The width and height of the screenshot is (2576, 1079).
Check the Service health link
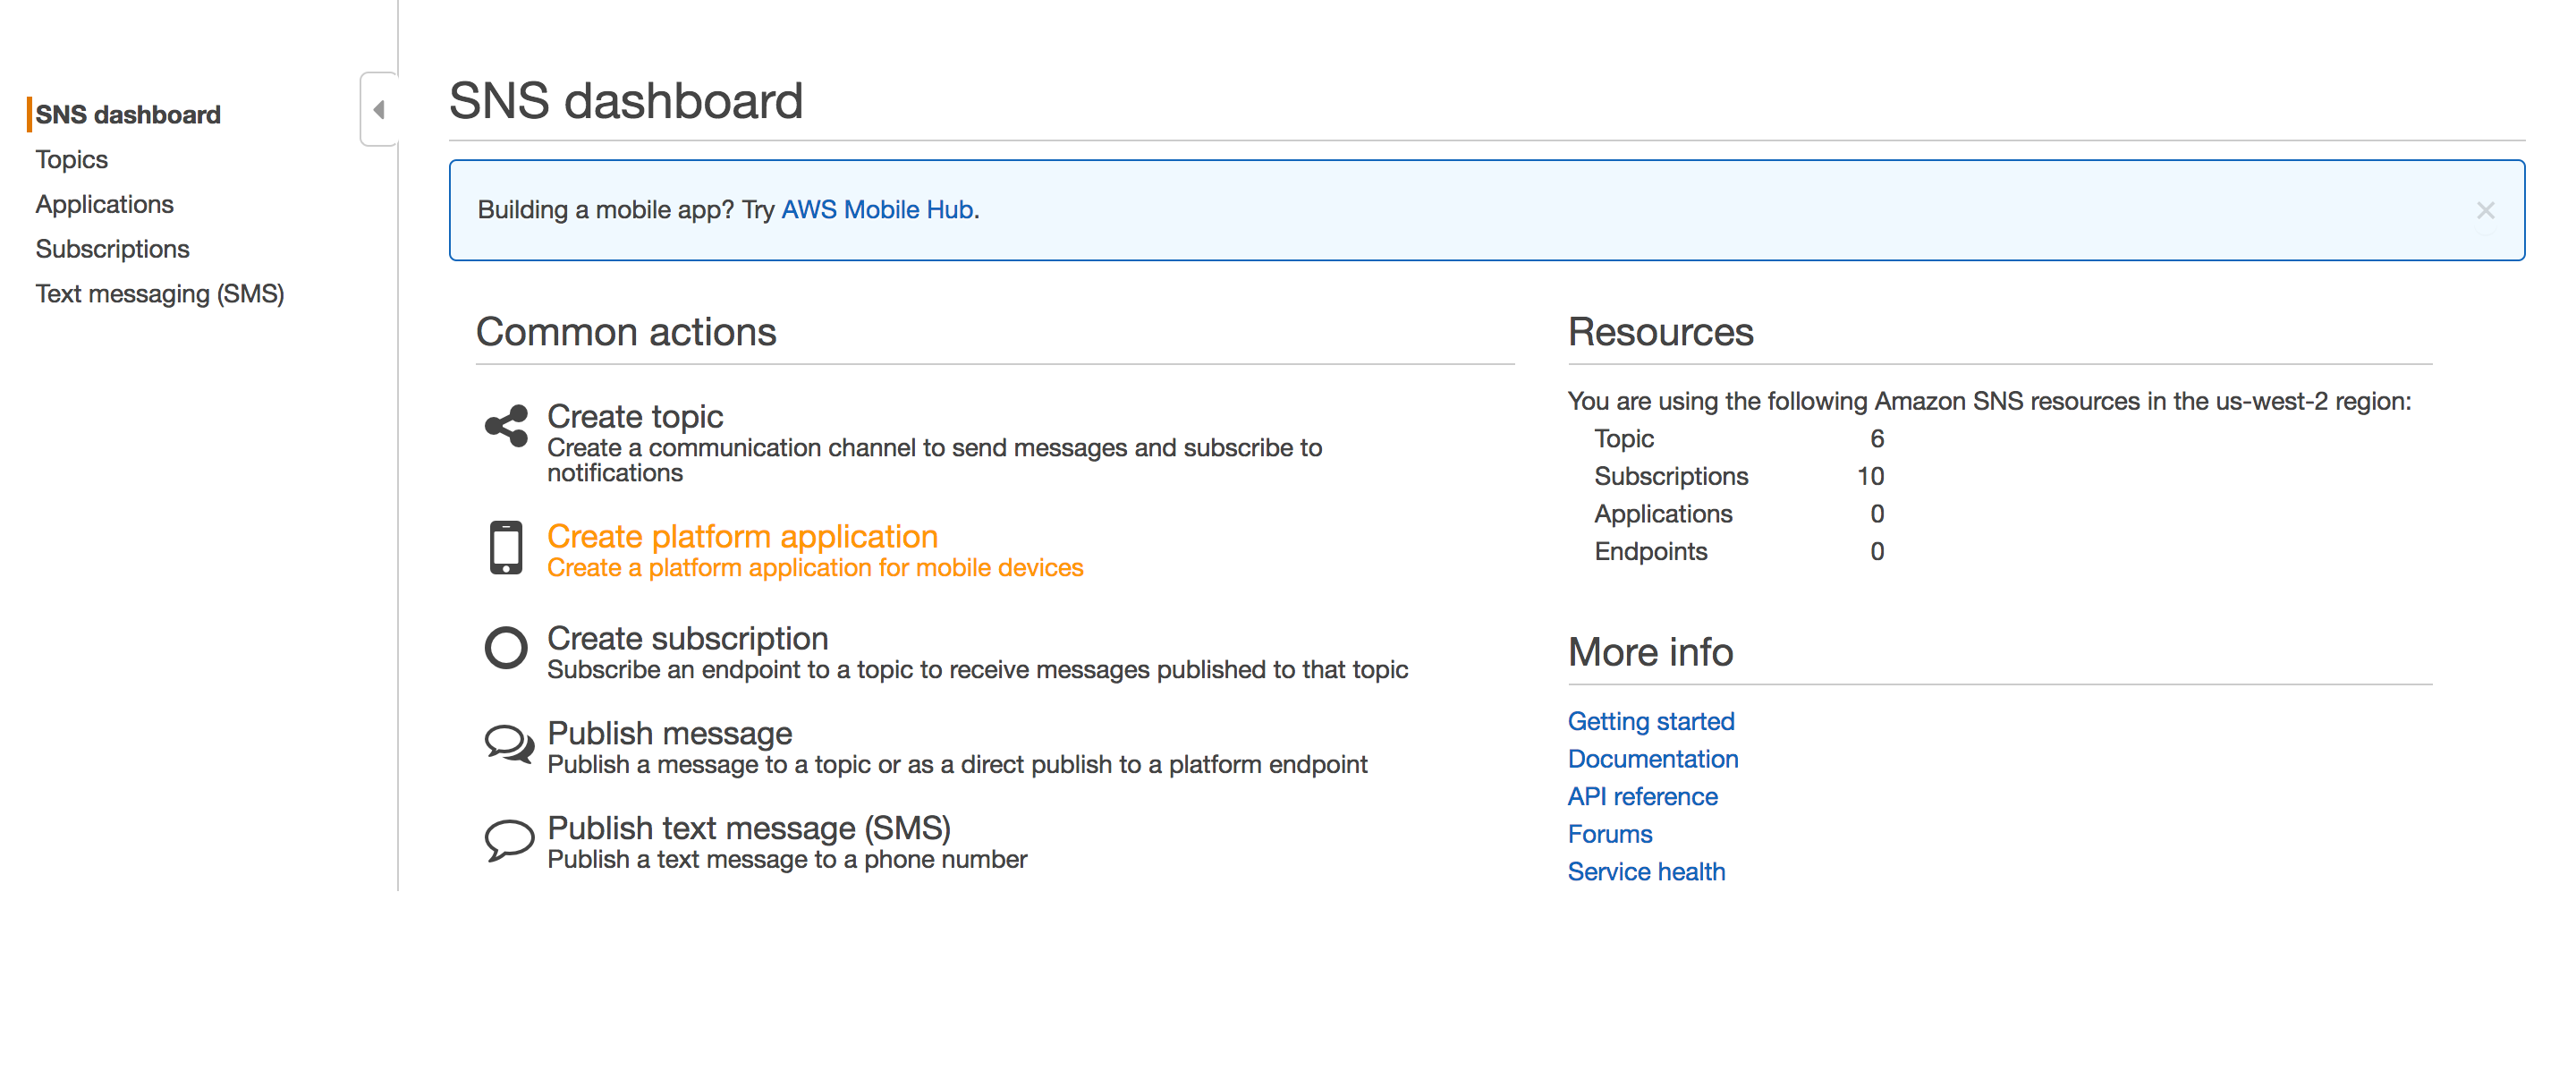point(1646,872)
